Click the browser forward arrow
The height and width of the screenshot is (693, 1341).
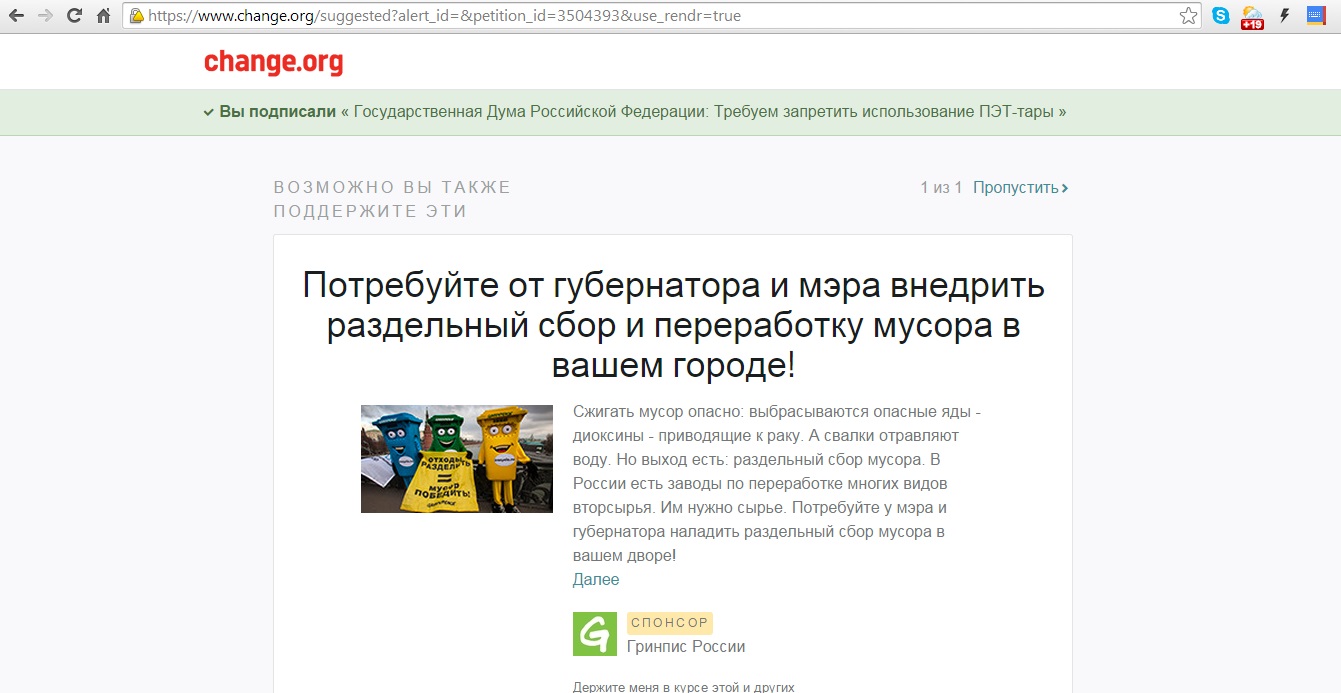point(45,16)
